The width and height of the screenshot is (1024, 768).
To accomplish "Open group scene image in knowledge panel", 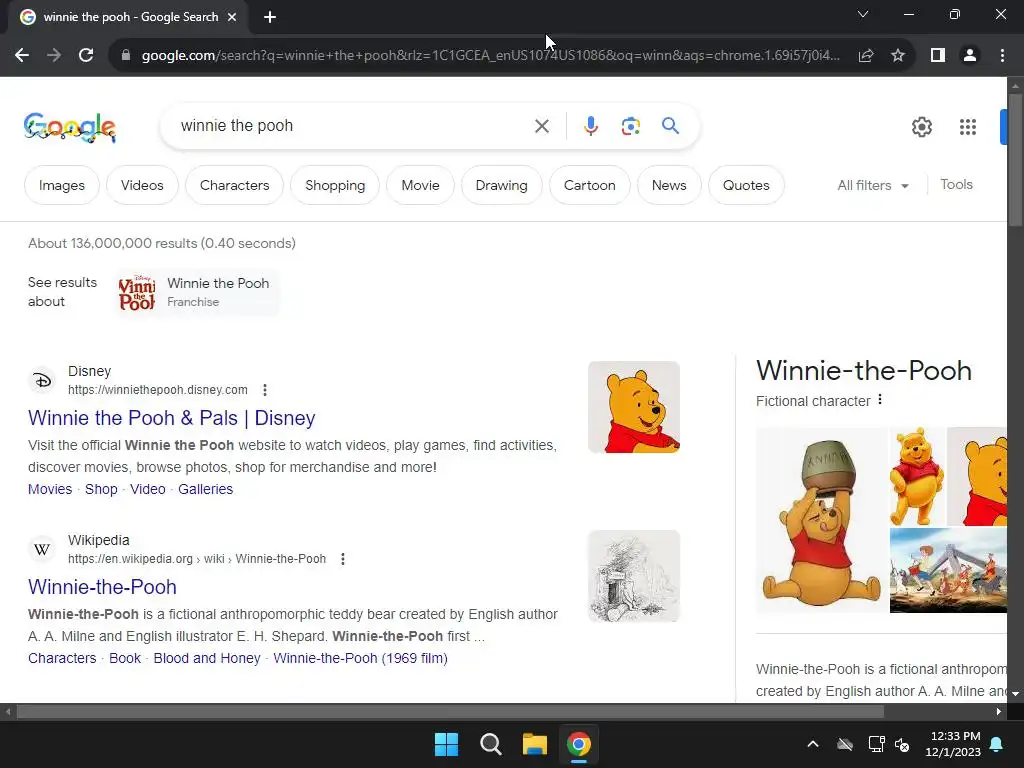I will (x=948, y=571).
